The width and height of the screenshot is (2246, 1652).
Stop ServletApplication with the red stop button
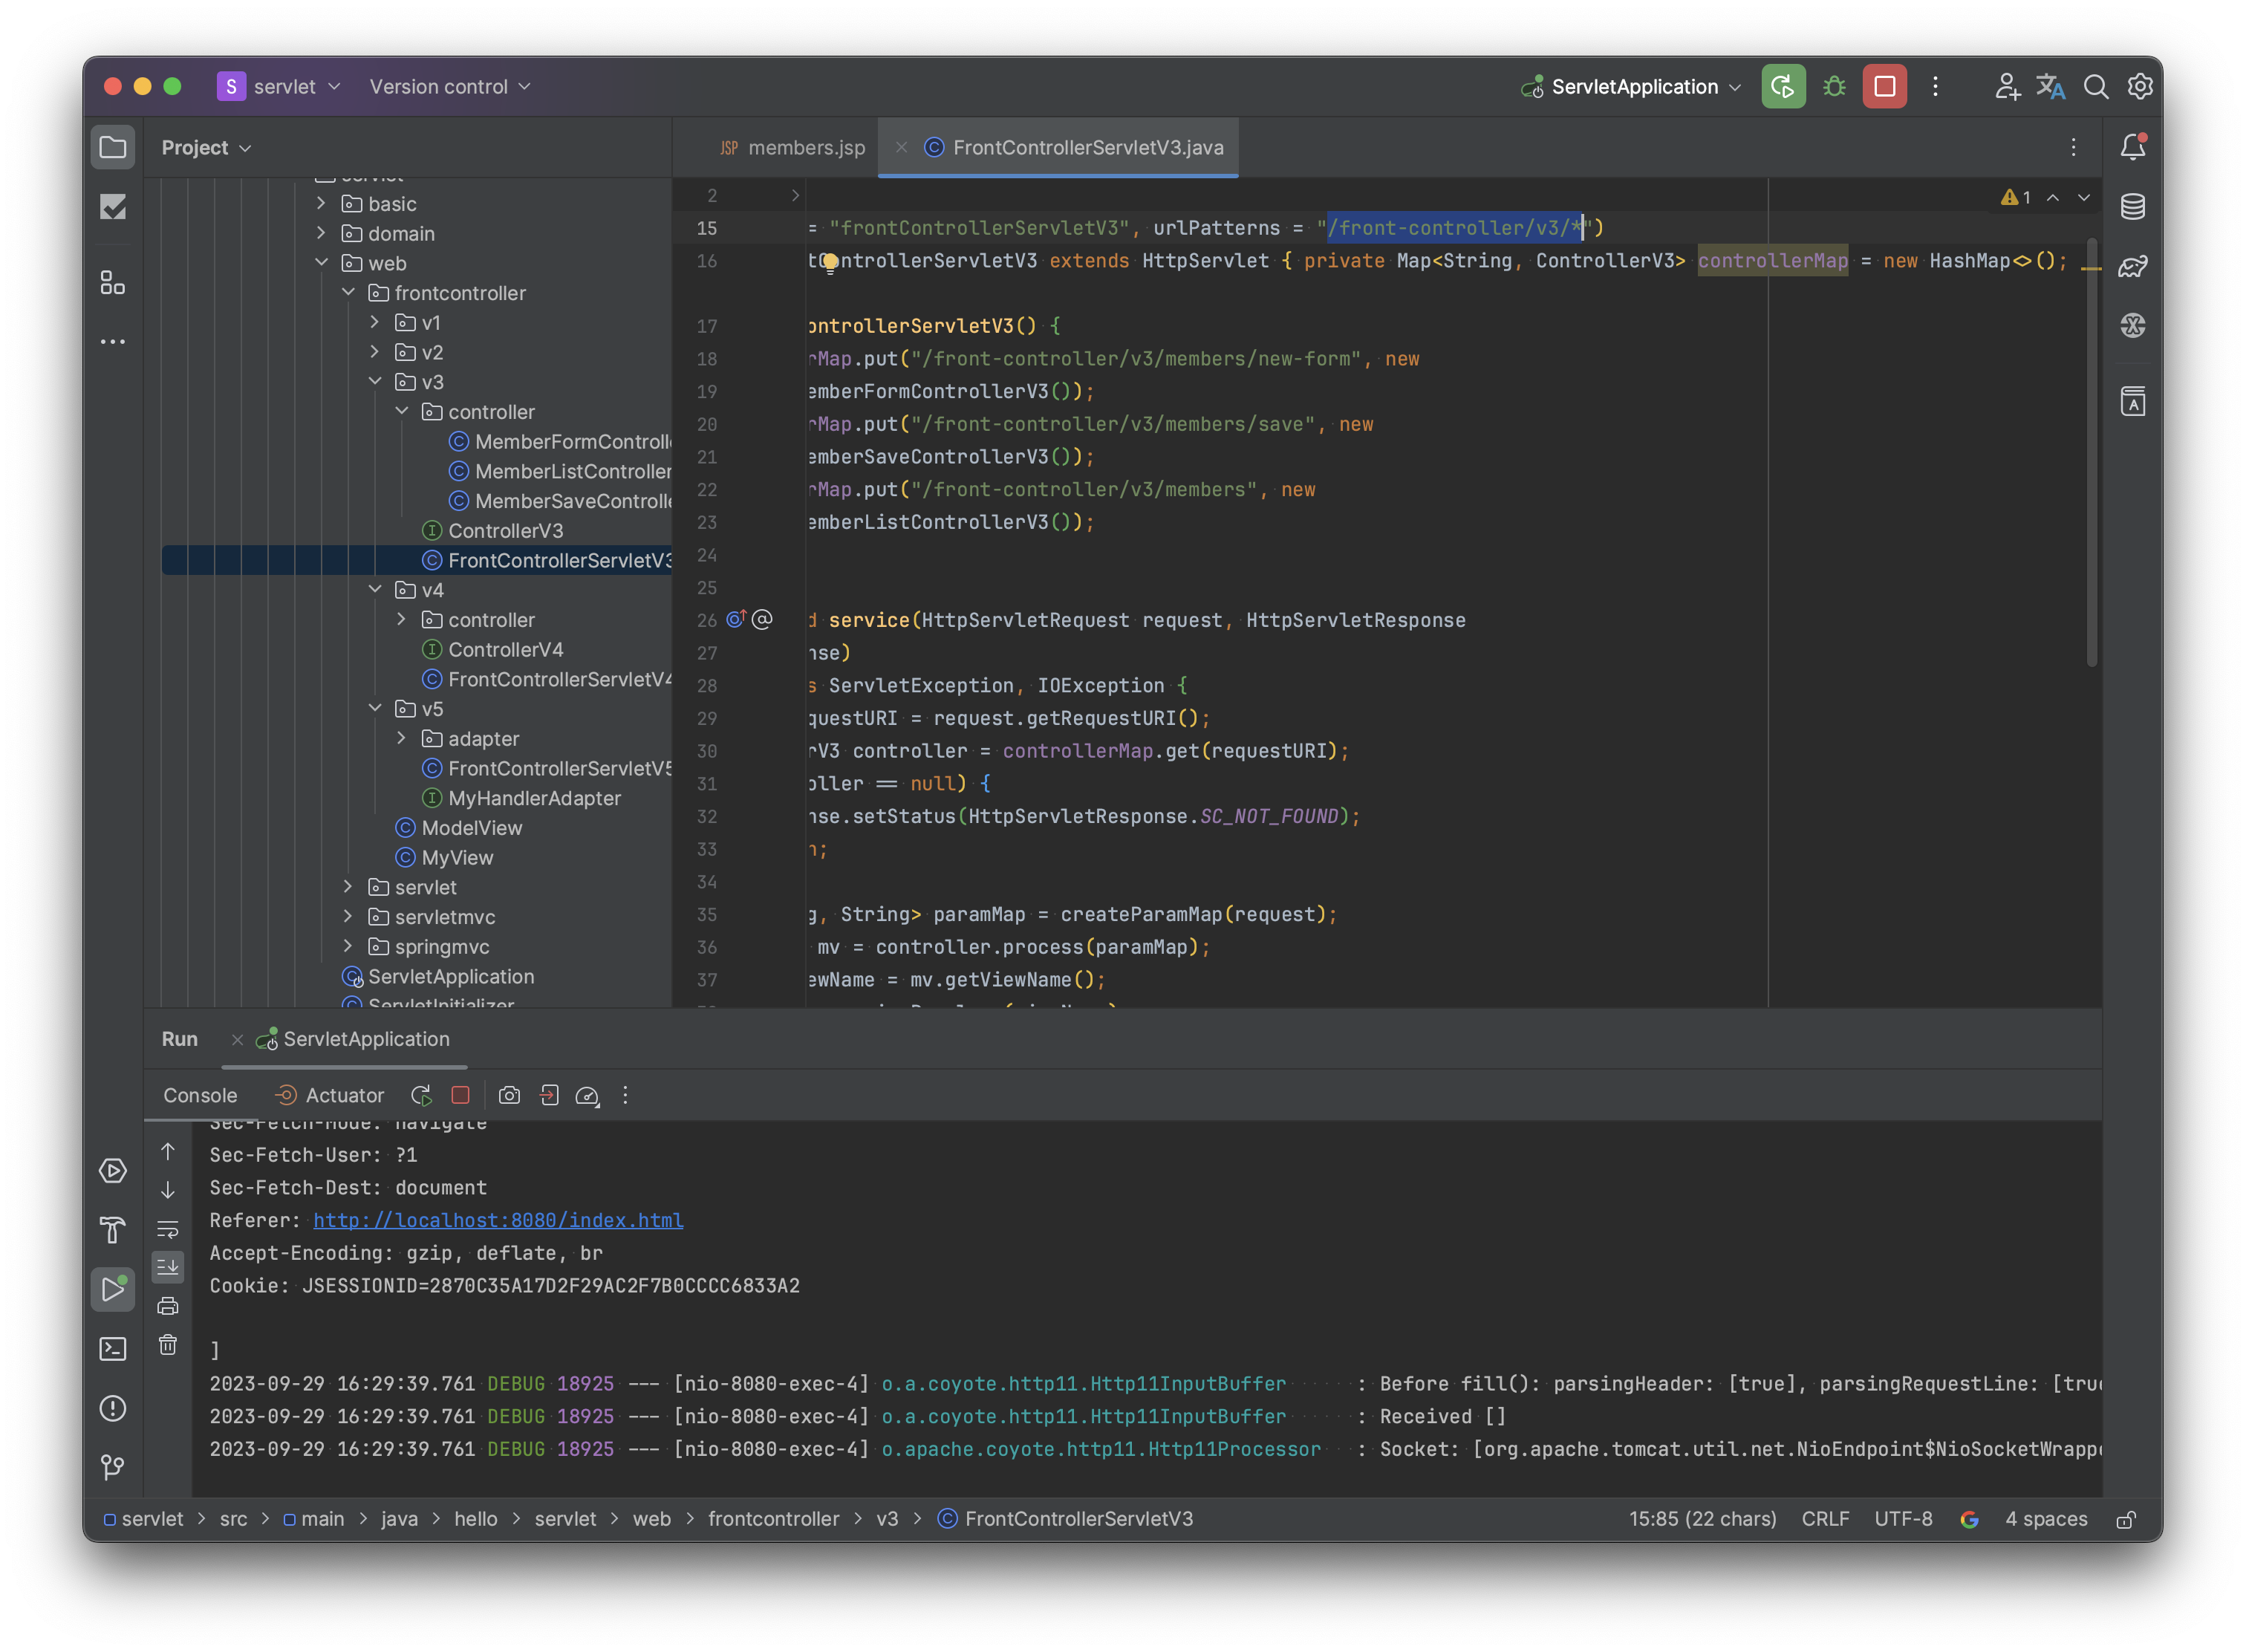[x=1884, y=87]
